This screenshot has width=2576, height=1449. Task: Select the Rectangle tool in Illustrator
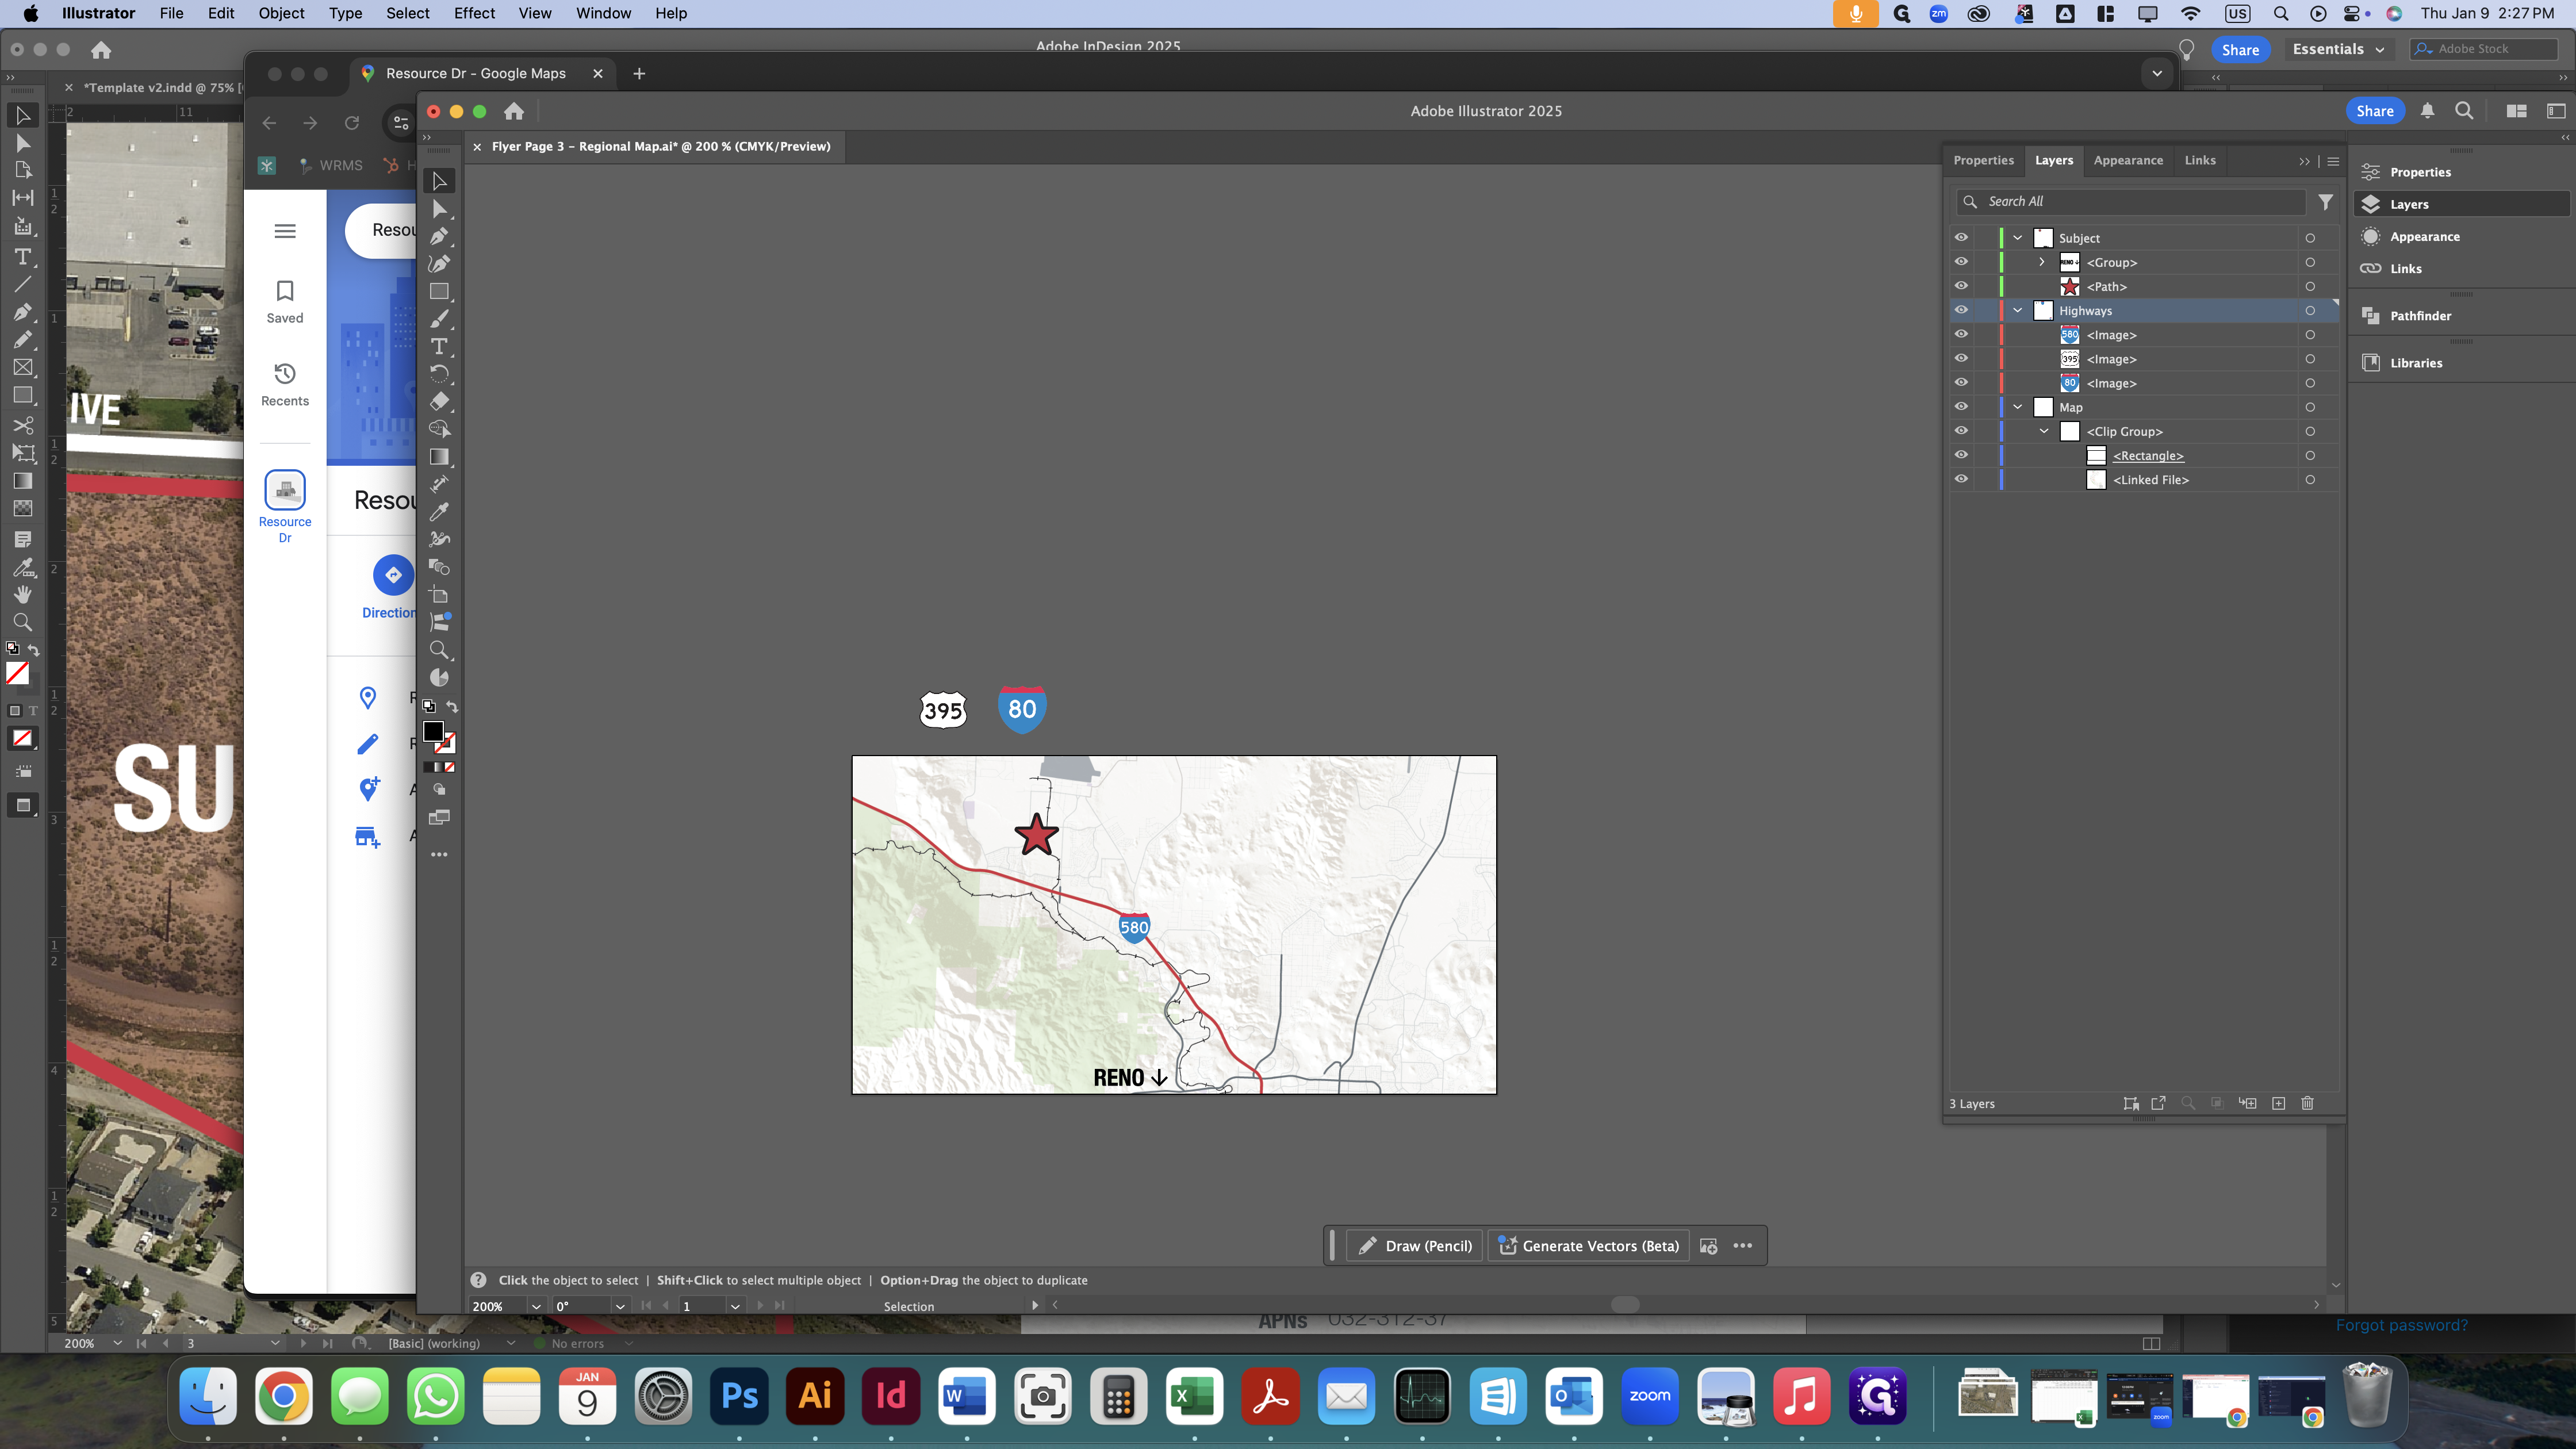(x=439, y=292)
